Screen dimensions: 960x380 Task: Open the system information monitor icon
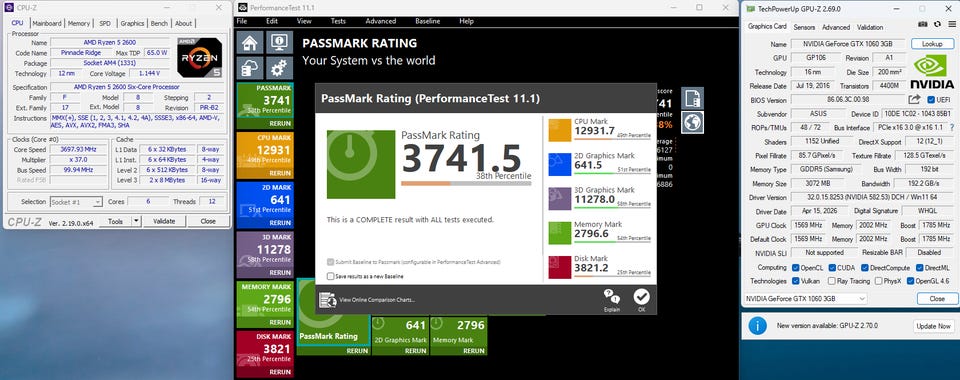279,43
